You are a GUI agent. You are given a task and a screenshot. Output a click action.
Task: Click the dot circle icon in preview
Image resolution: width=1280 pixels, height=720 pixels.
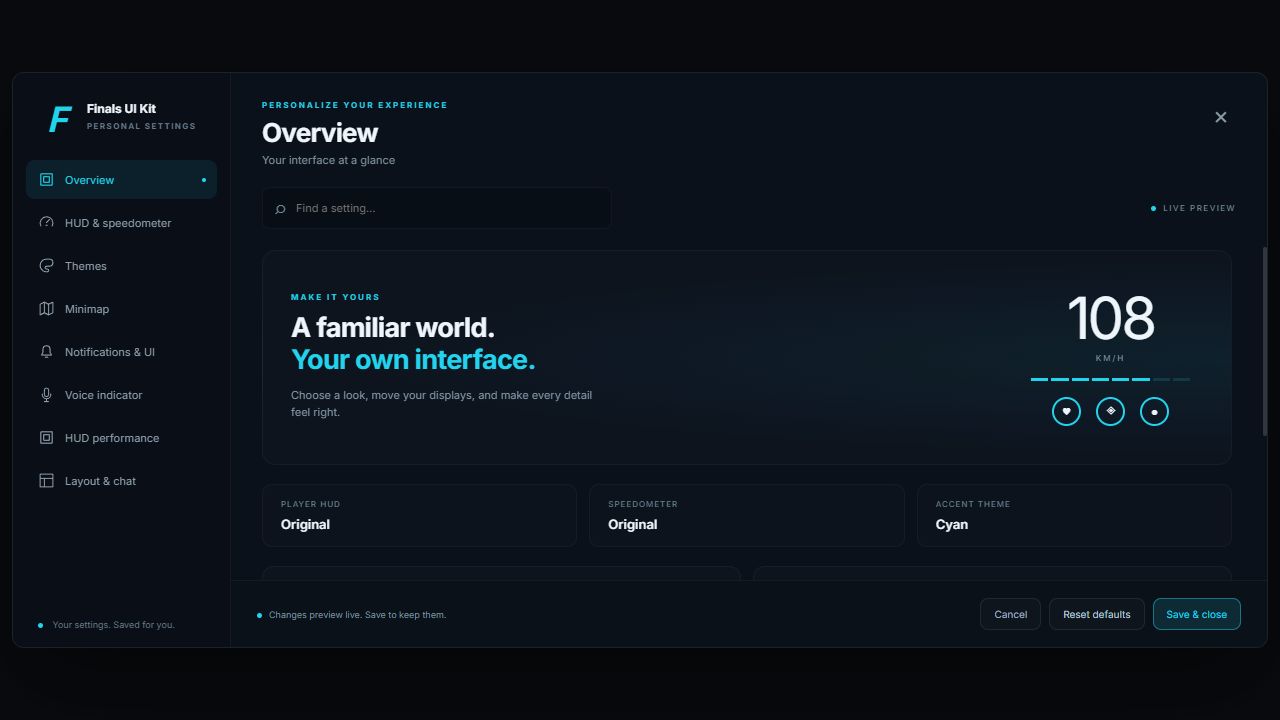(1154, 411)
